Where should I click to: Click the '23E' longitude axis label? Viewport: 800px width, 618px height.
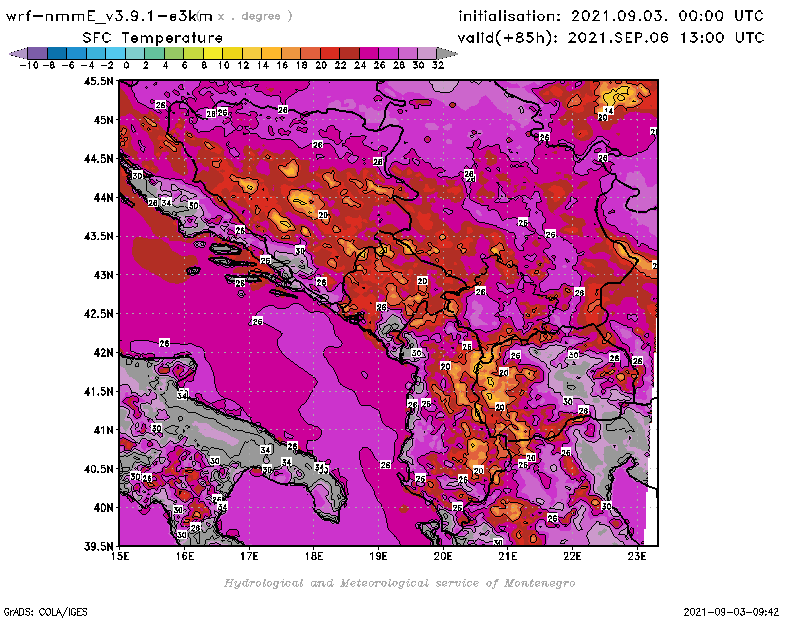point(637,556)
